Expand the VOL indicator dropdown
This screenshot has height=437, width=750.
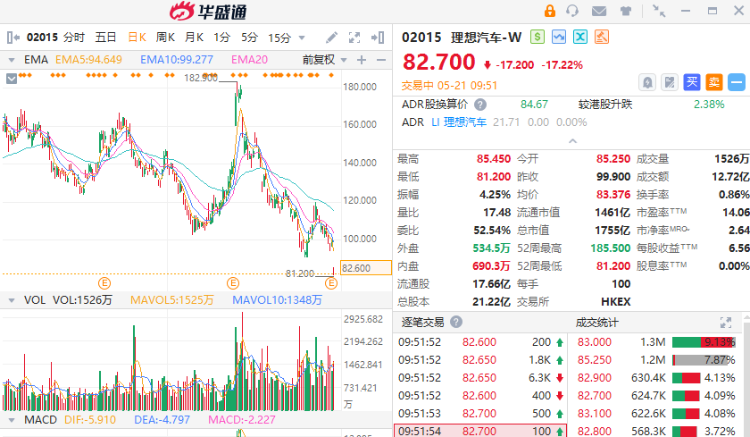(11, 301)
